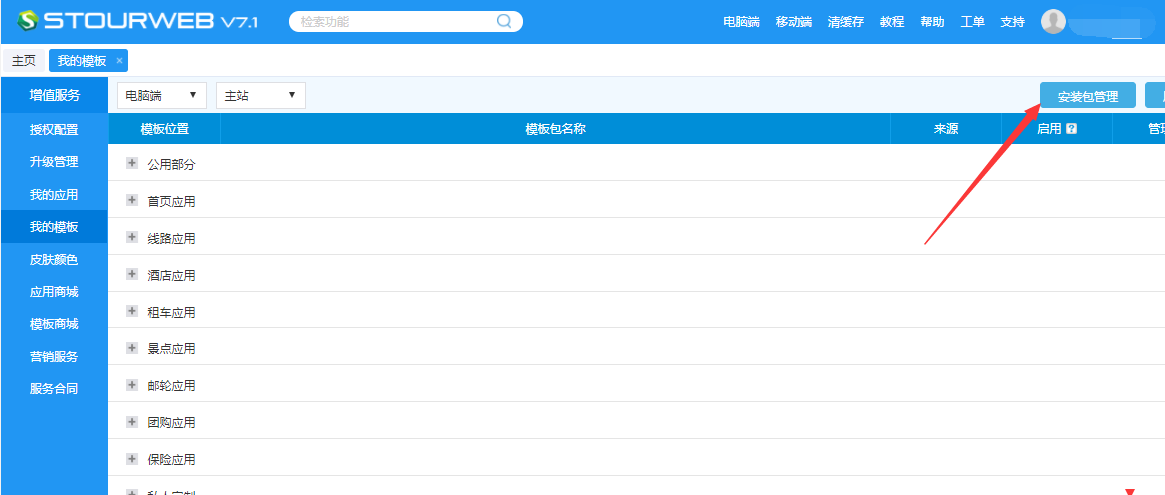
Task: Expand the 首页应用 row
Action: coord(132,200)
